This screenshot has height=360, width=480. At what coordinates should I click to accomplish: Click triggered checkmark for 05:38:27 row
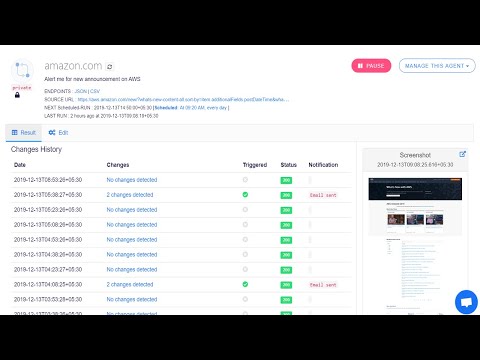click(x=245, y=195)
